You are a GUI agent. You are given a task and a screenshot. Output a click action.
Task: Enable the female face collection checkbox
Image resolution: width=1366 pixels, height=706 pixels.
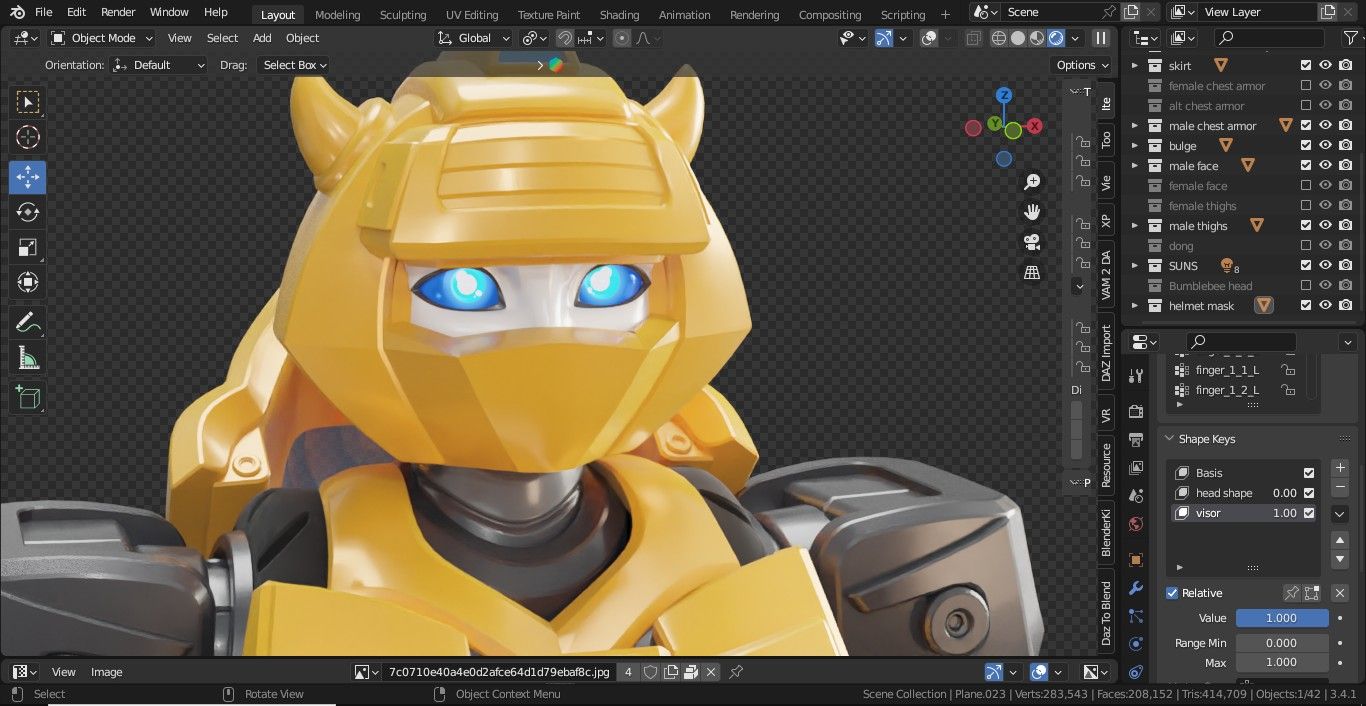pos(1305,186)
